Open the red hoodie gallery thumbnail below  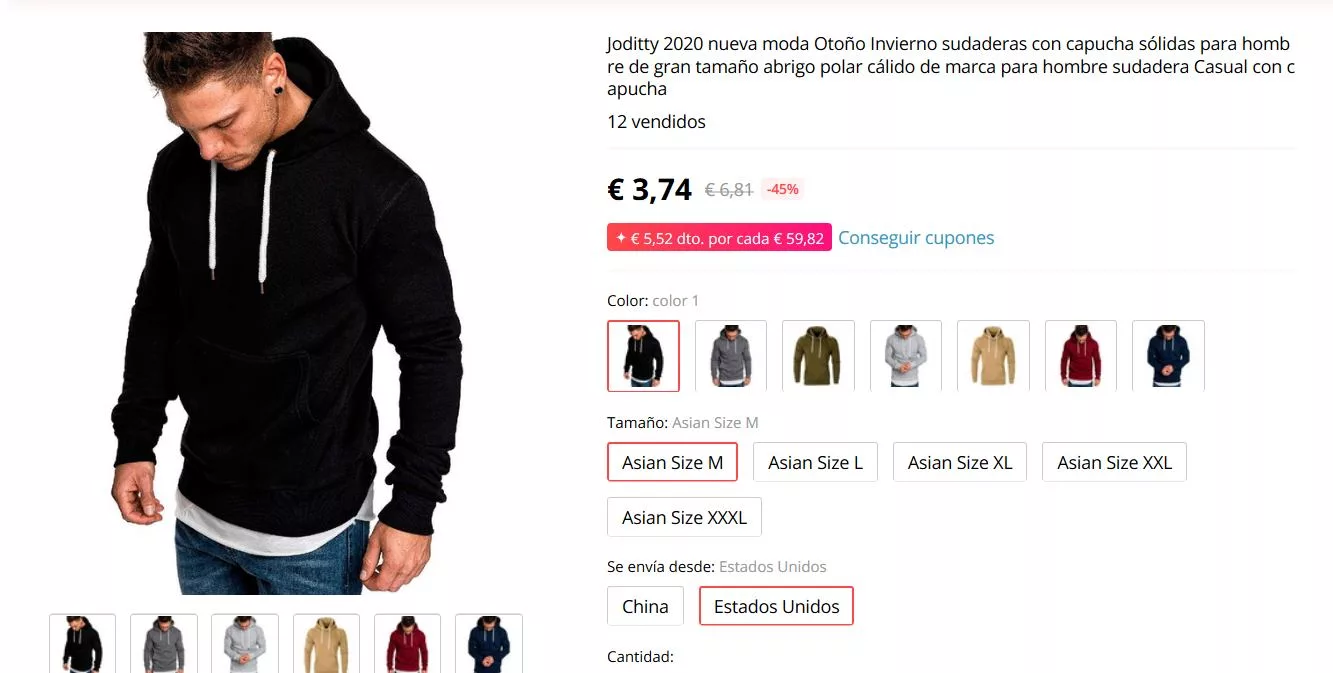pos(407,645)
